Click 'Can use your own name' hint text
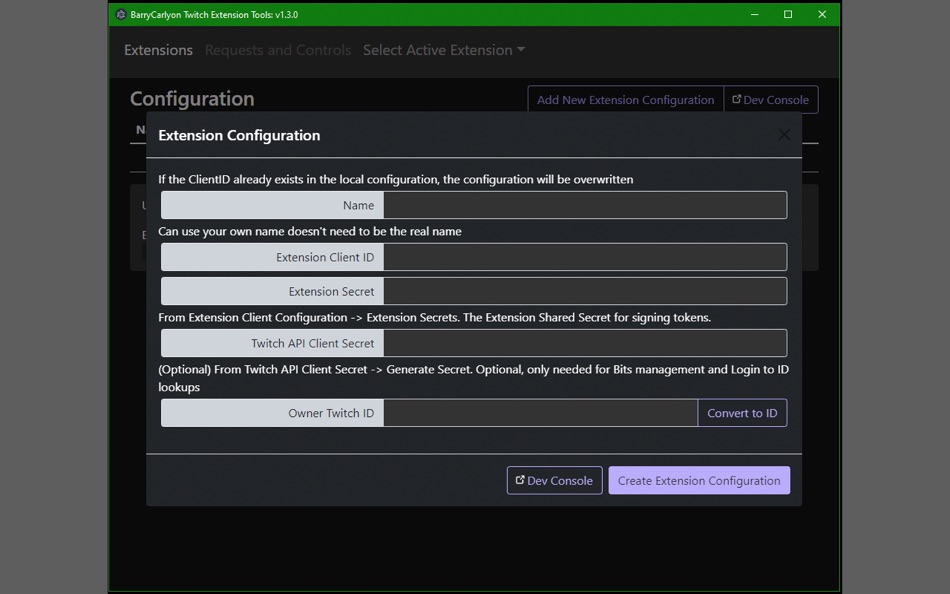The image size is (950, 594). (310, 232)
